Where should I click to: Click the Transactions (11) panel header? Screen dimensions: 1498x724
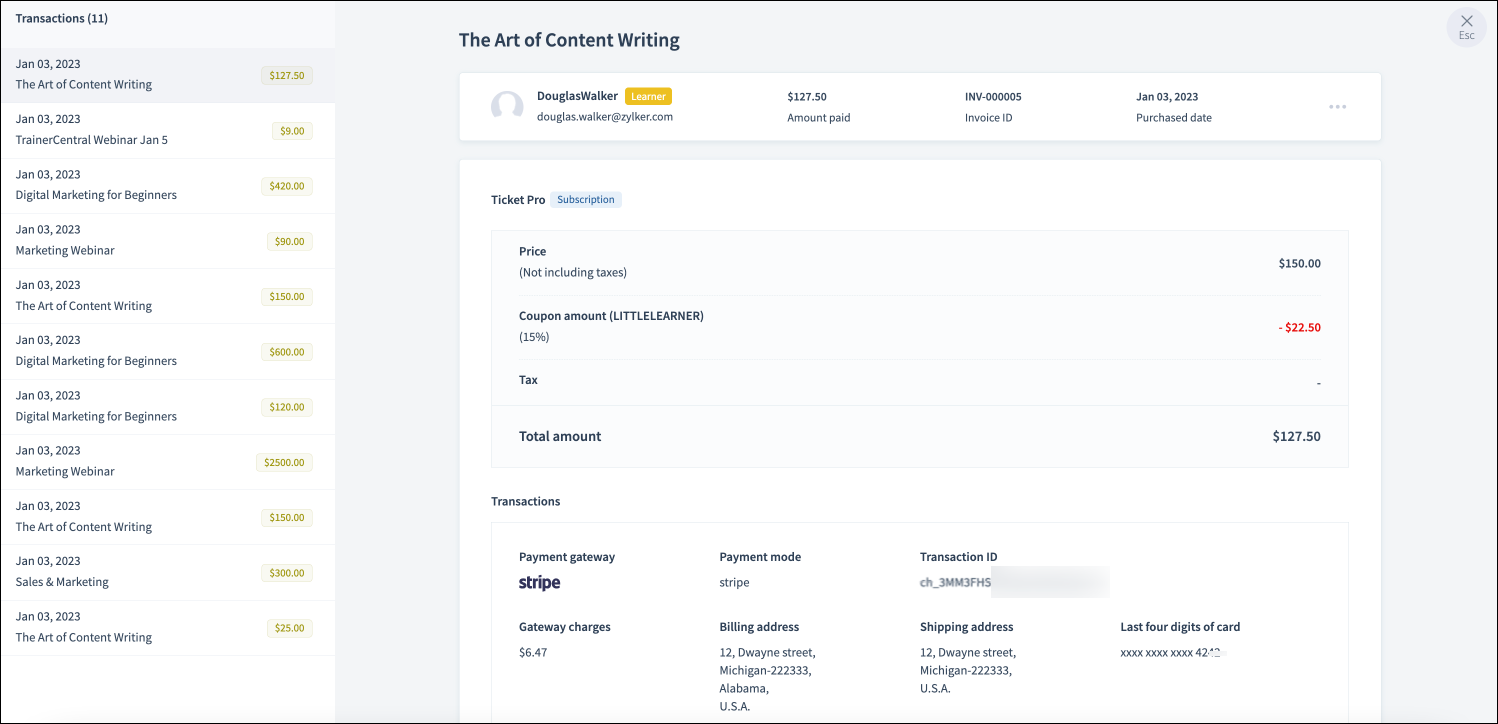coord(62,19)
